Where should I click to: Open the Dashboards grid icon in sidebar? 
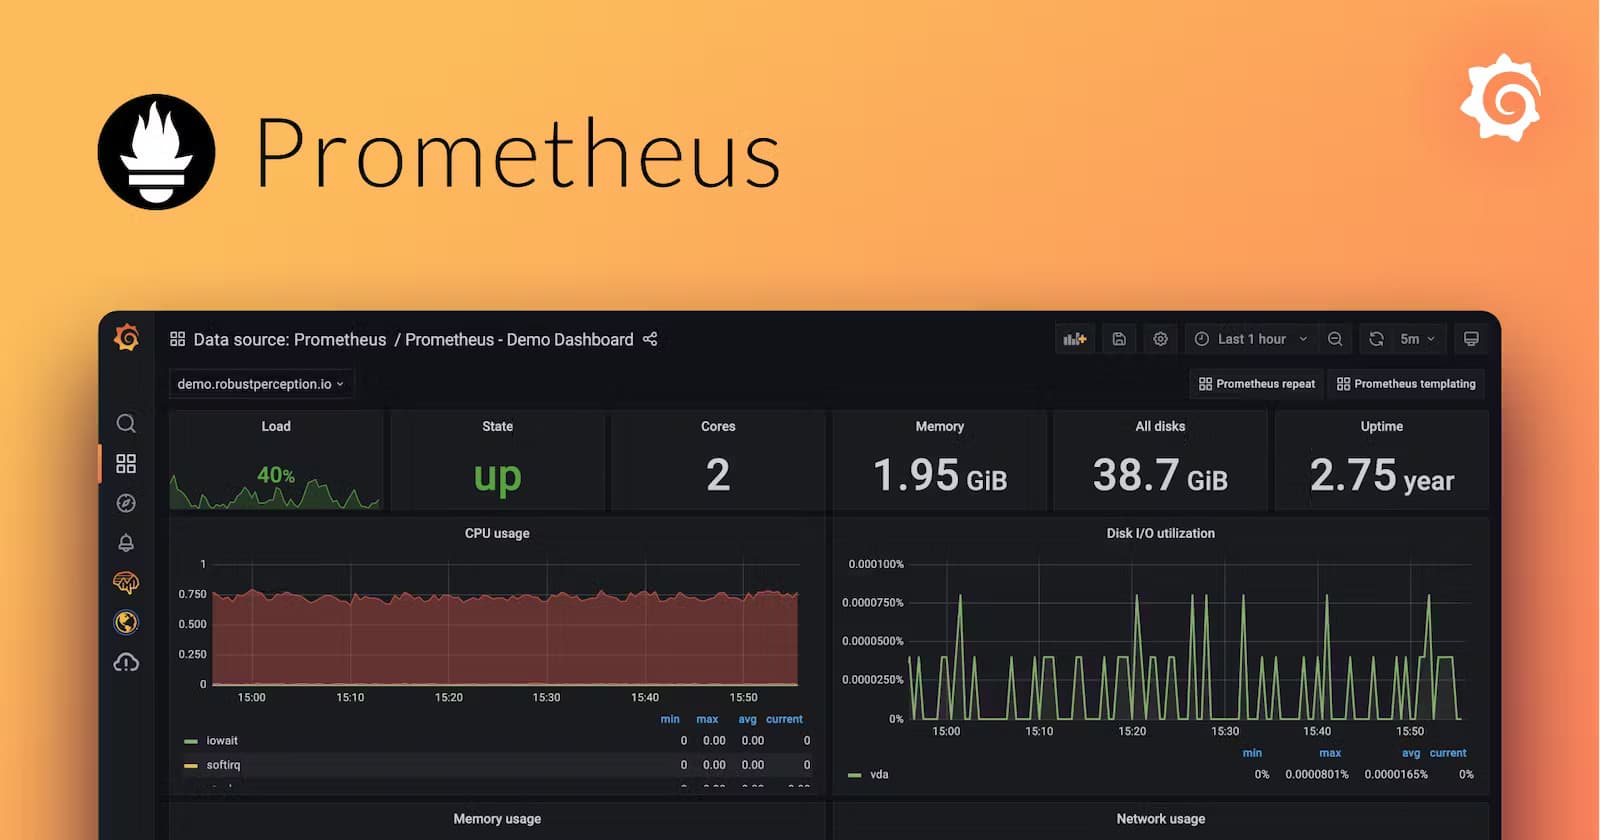pos(126,463)
